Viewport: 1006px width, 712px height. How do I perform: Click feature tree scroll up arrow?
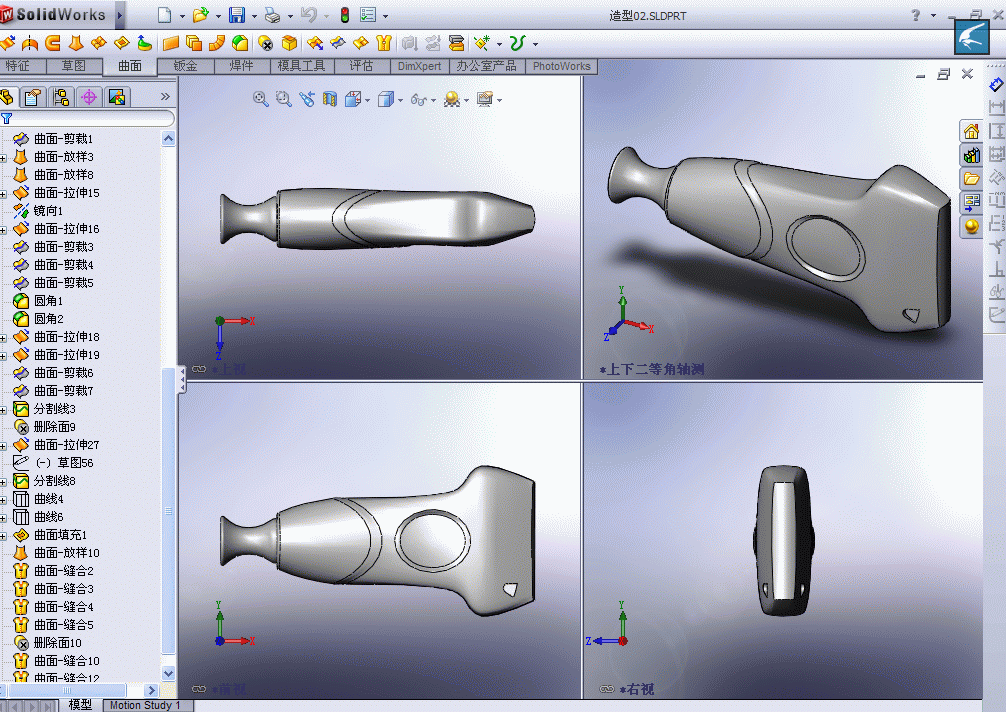pos(168,139)
